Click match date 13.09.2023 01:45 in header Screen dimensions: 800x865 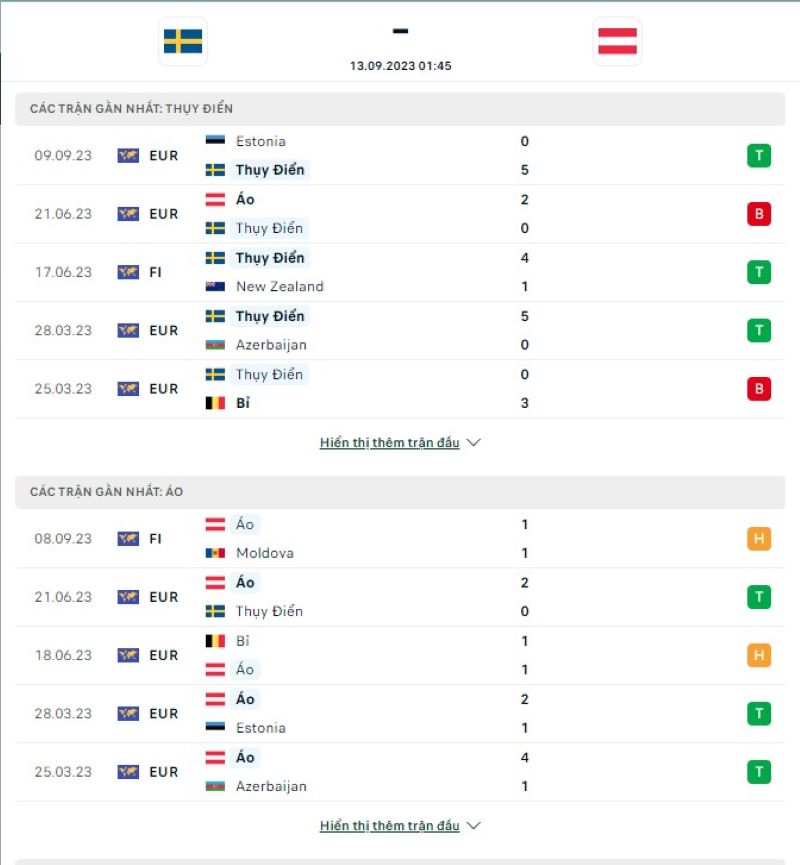[x=400, y=66]
